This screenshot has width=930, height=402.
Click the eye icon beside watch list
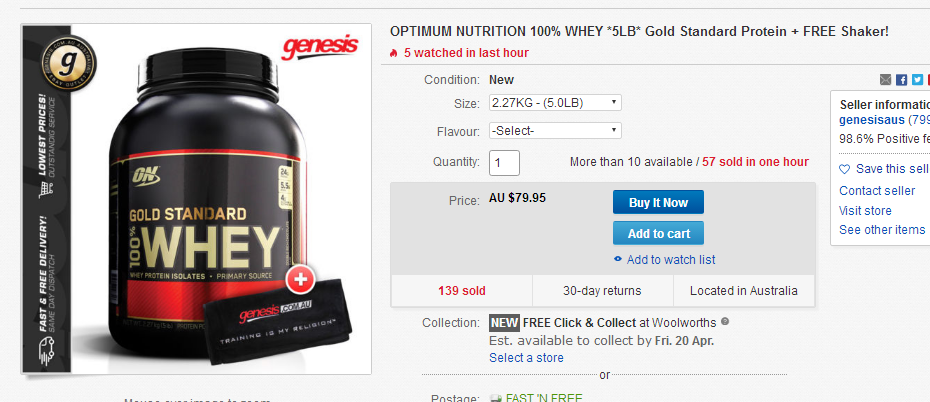(x=618, y=259)
